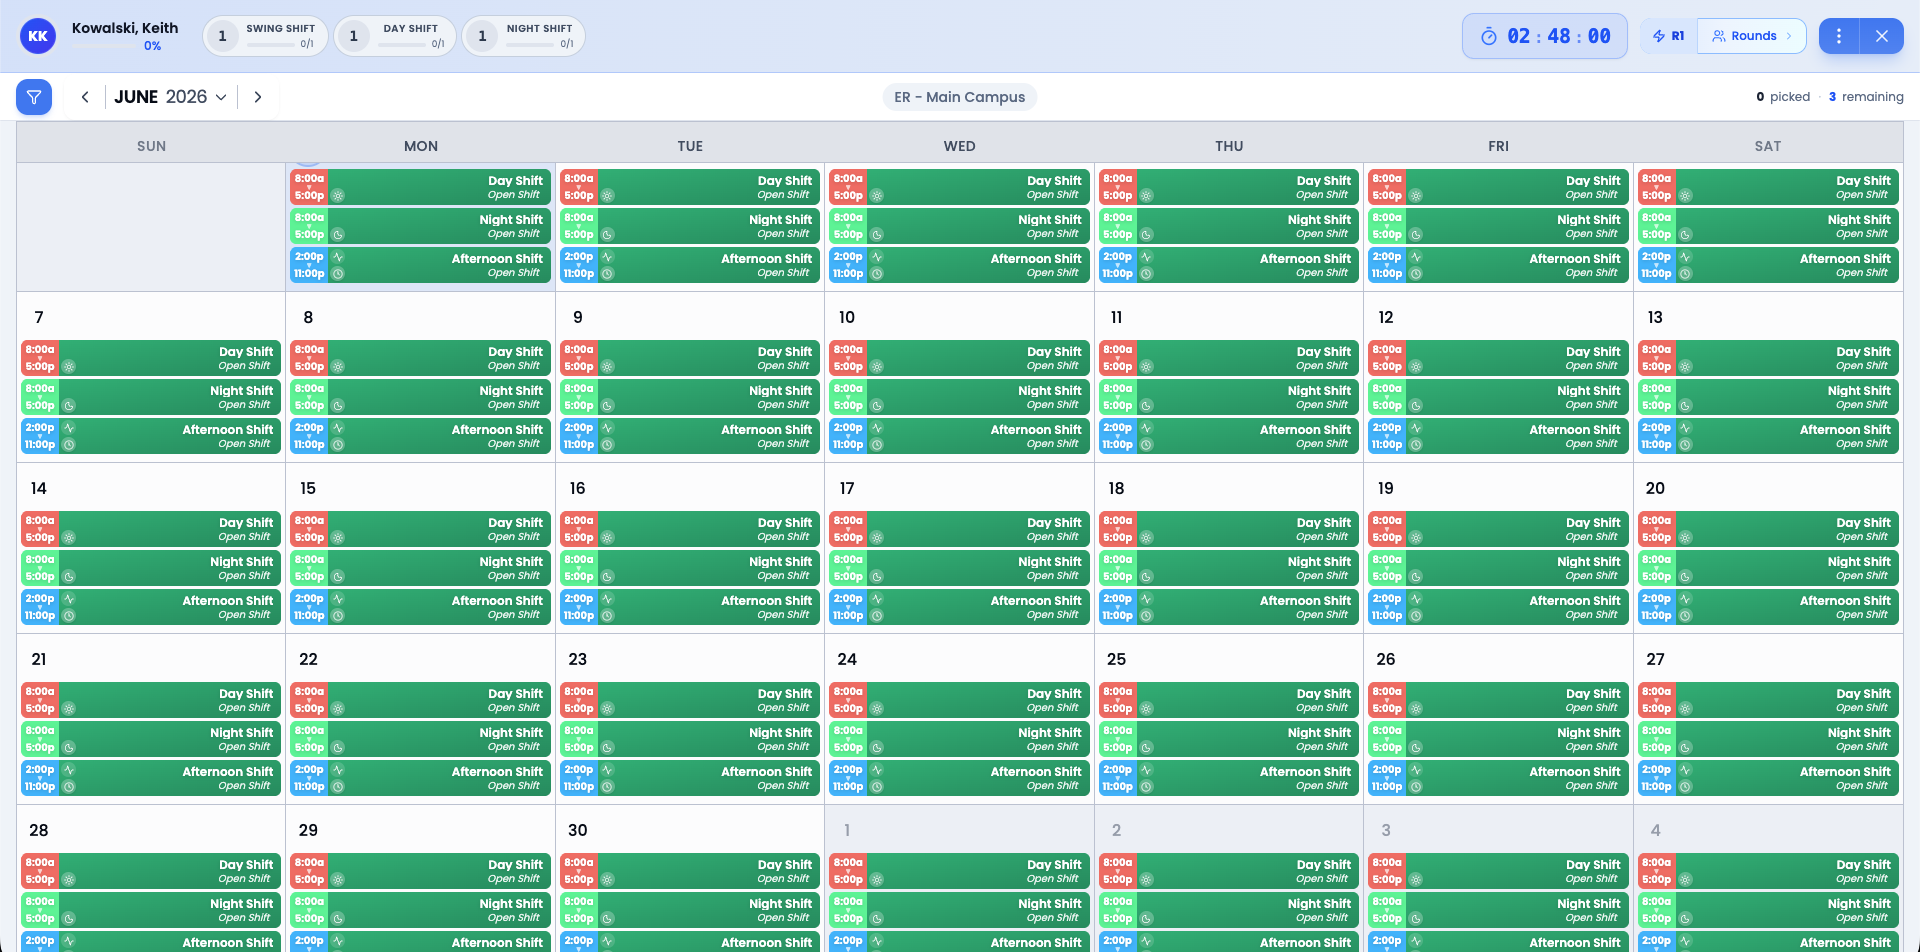Click the sun icon on Saturday 27 Day Shift
This screenshot has height=952, width=1920.
point(1685,709)
